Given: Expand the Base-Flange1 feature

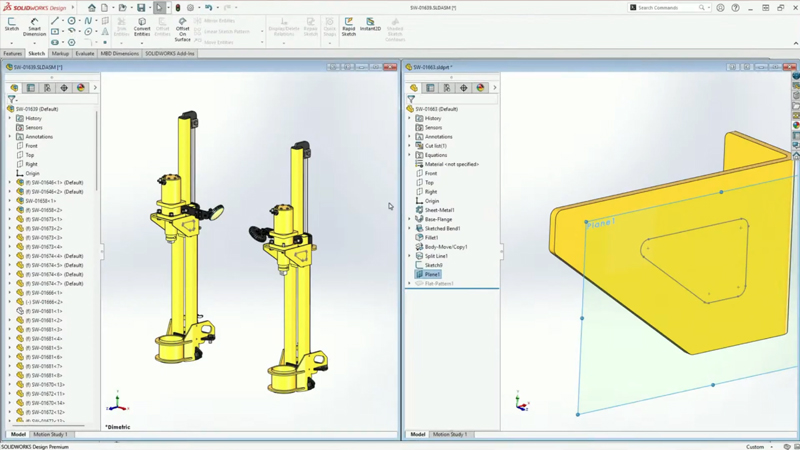Looking at the screenshot, I should [410, 219].
